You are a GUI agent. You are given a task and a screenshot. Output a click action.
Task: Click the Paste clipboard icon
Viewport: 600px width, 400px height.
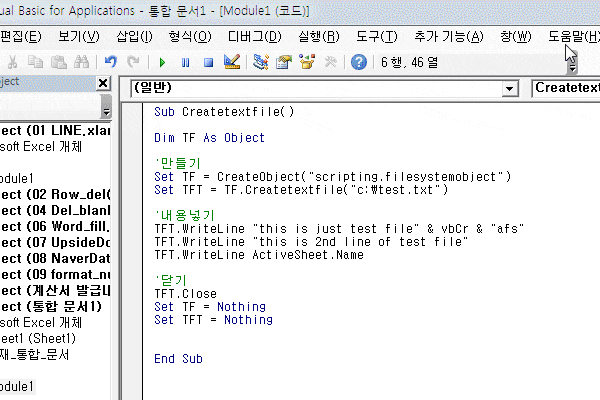[x=59, y=62]
